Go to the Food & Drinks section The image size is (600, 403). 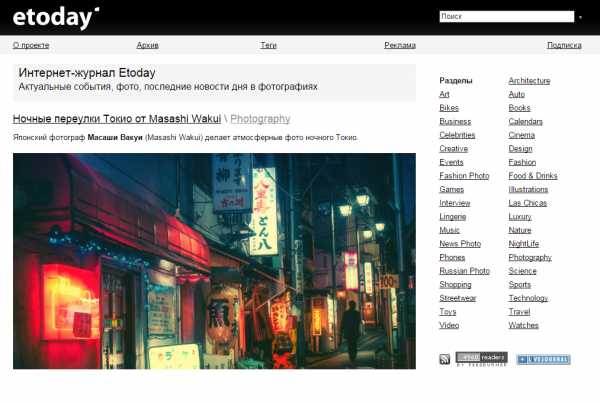pyautogui.click(x=533, y=176)
